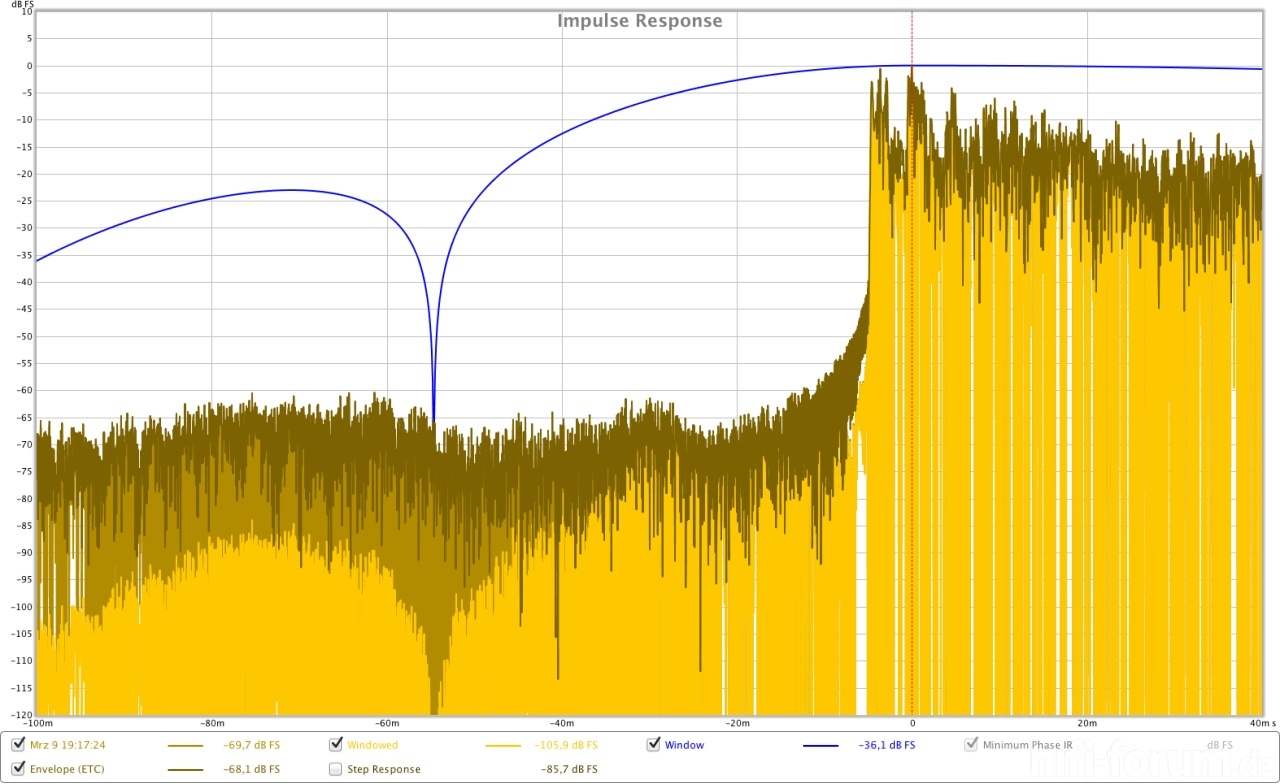Click the -85,7 dB FS Step Response value

click(569, 770)
